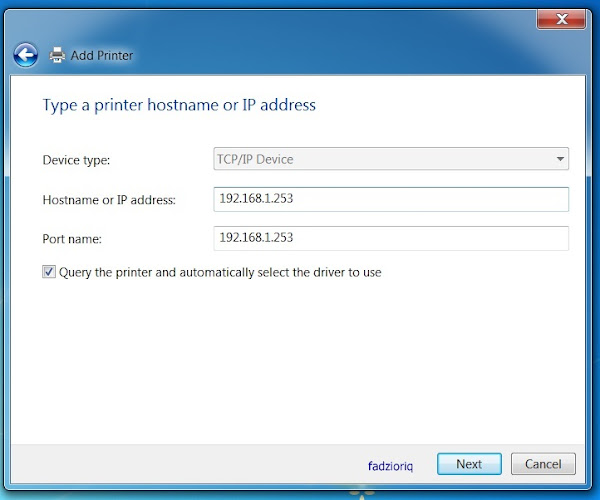Close the Add Printer dialog

[x=561, y=19]
